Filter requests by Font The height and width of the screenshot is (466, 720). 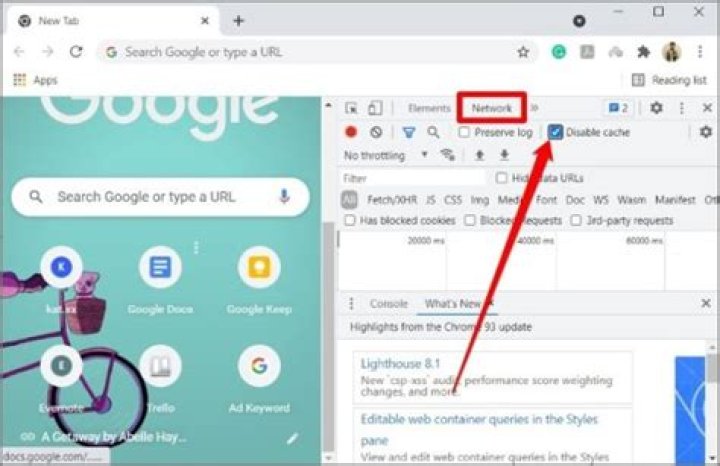[x=546, y=200]
